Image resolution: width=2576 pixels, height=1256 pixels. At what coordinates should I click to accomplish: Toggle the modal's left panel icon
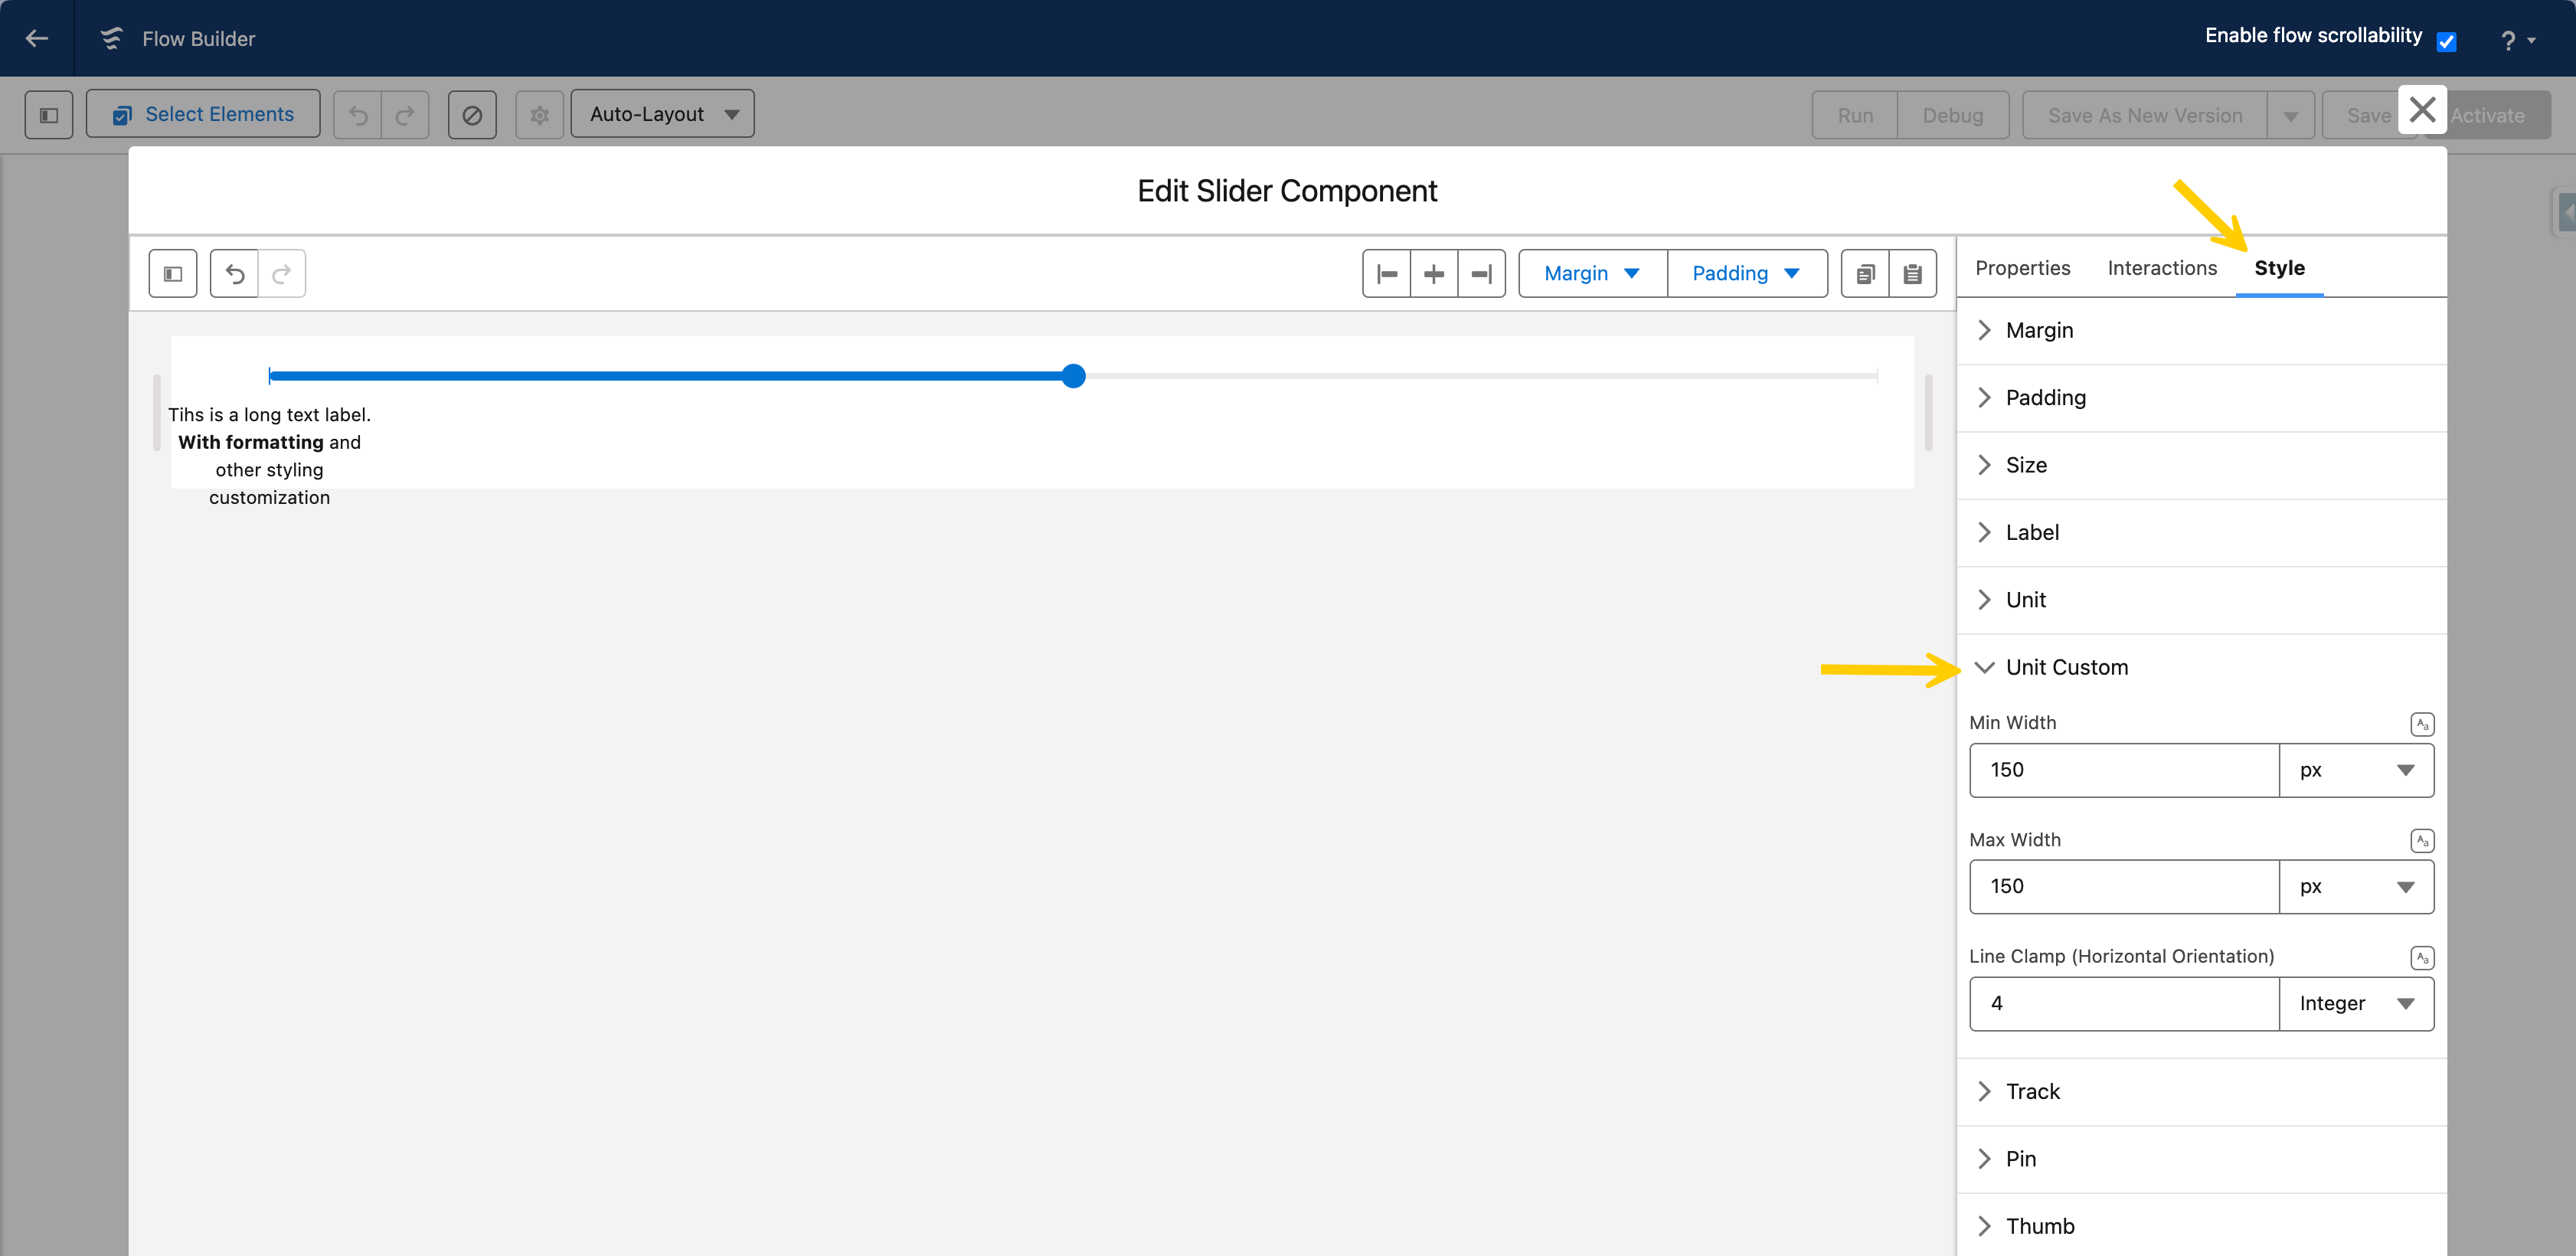(173, 274)
